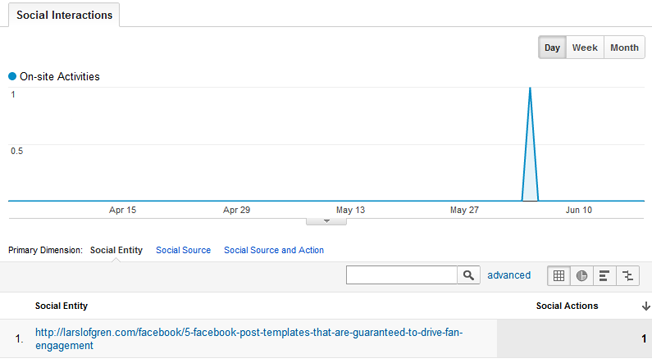Click the blue On-site Activities legend dot
The image size is (652, 363).
[12, 76]
